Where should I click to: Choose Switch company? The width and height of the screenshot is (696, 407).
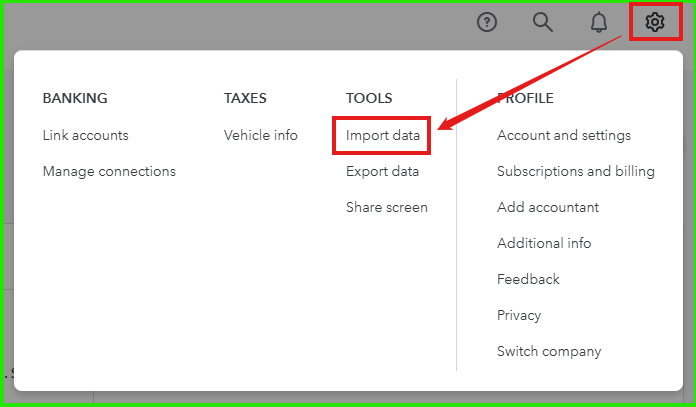[549, 351]
